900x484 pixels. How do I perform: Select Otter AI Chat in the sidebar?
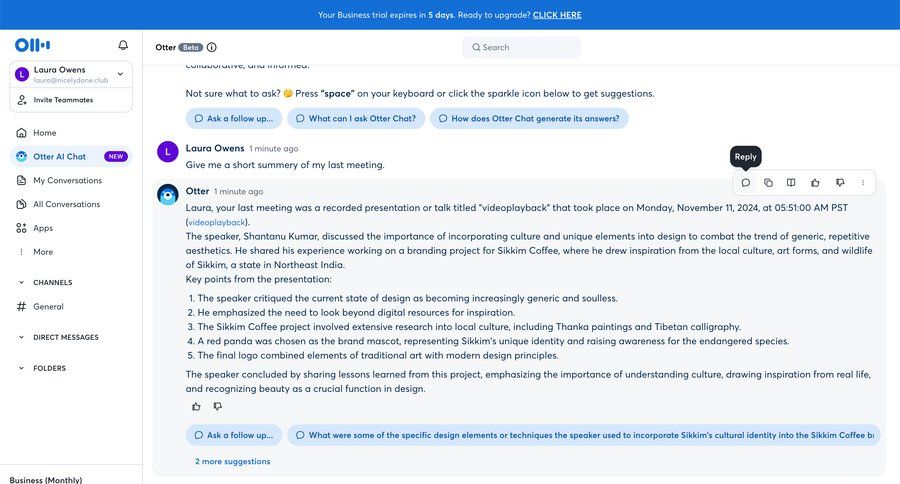click(x=71, y=156)
